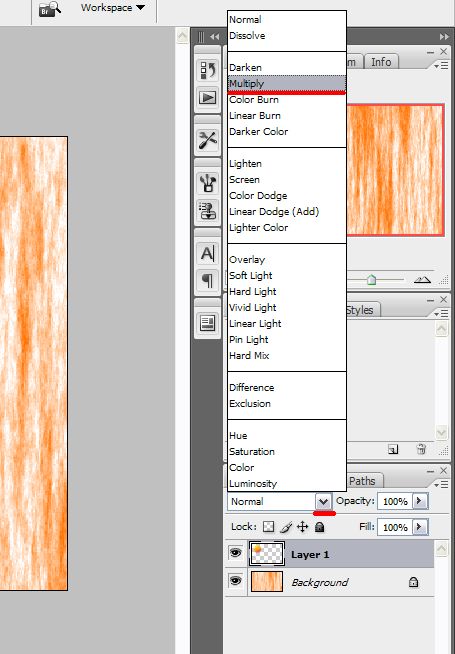
Task: Open the Workspace dropdown
Action: pyautogui.click(x=113, y=8)
